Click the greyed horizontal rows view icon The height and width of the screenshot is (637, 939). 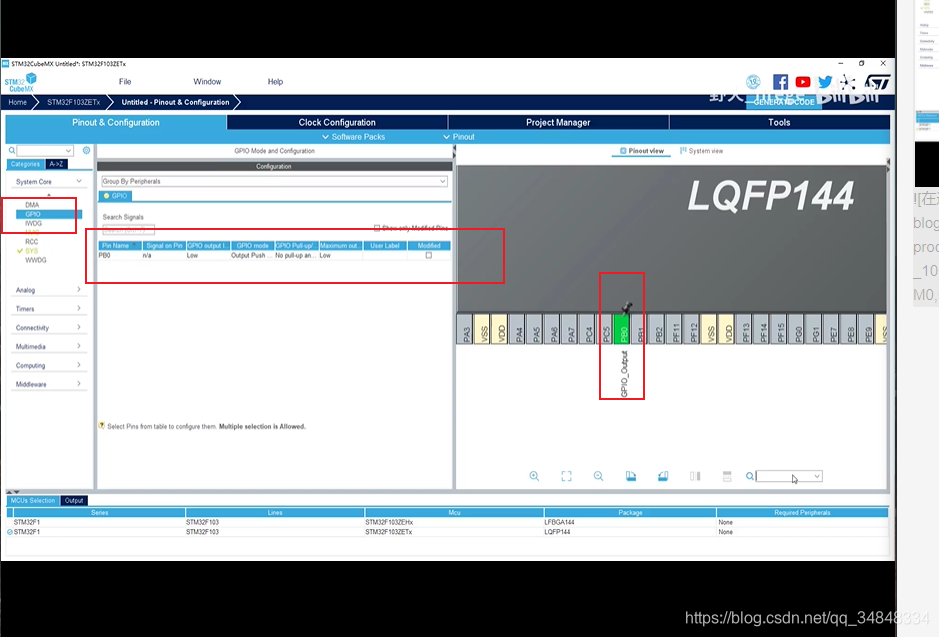pos(727,476)
